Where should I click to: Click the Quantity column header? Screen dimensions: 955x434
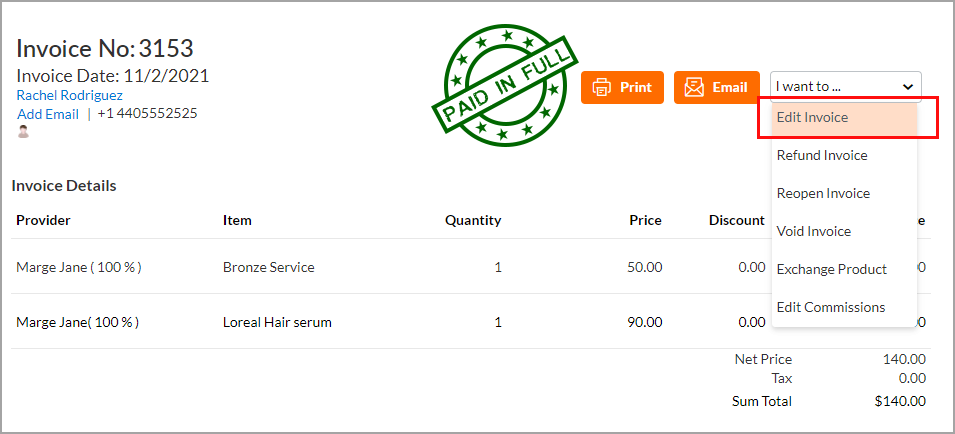point(473,220)
